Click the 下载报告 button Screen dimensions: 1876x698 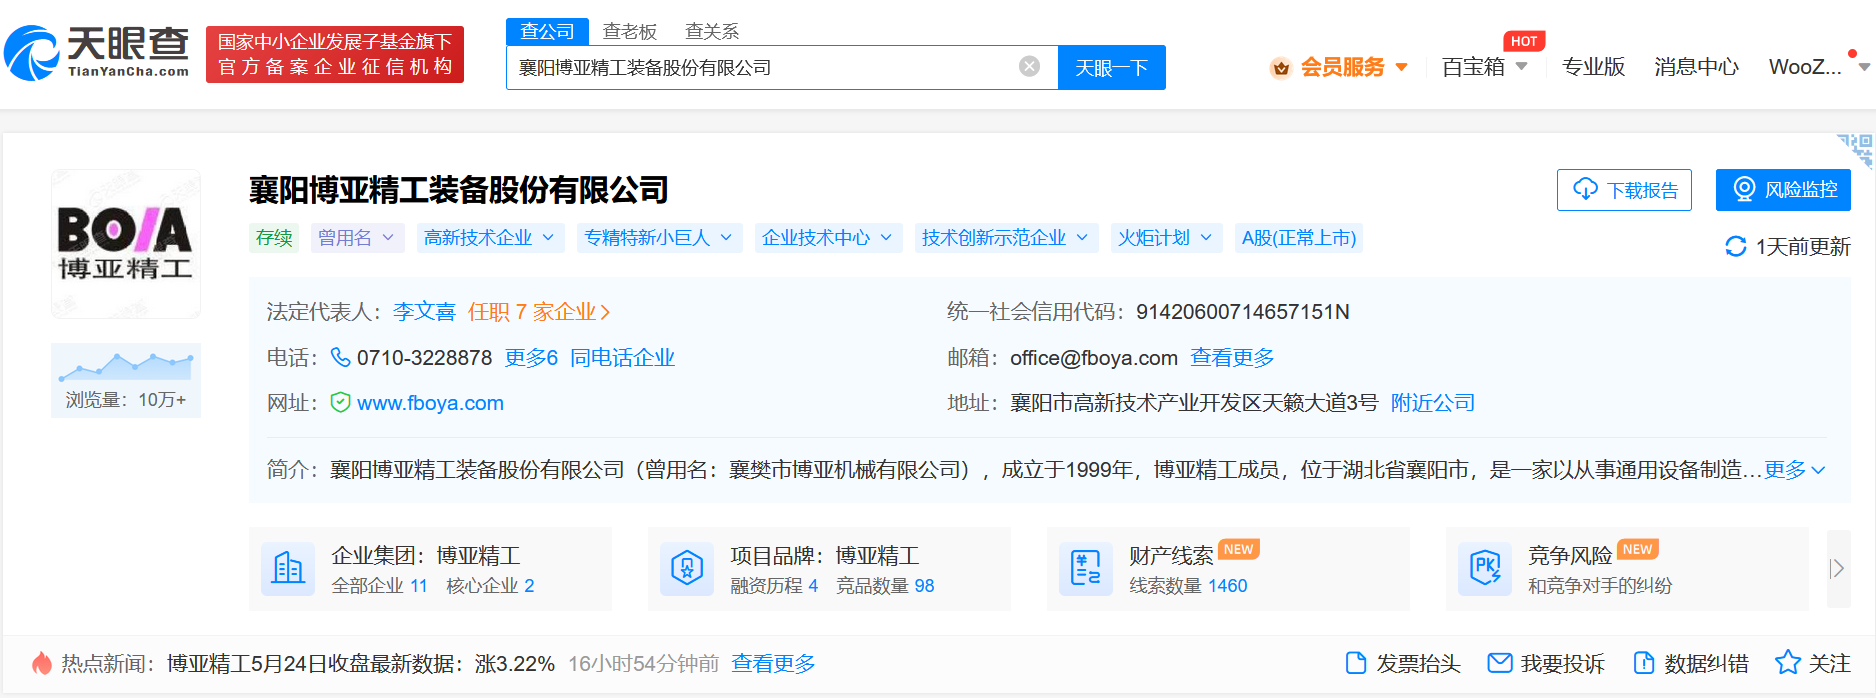click(1624, 190)
